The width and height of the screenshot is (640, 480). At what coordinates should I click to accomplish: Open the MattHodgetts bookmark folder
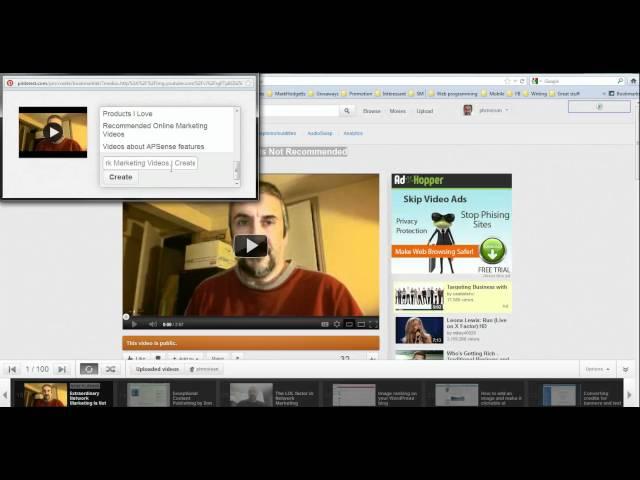286,93
